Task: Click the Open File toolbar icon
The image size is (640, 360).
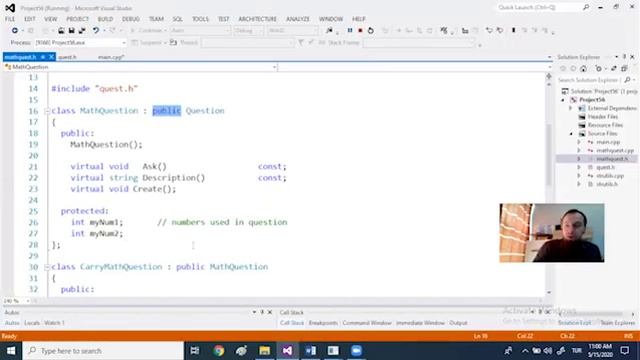Action: click(x=61, y=31)
